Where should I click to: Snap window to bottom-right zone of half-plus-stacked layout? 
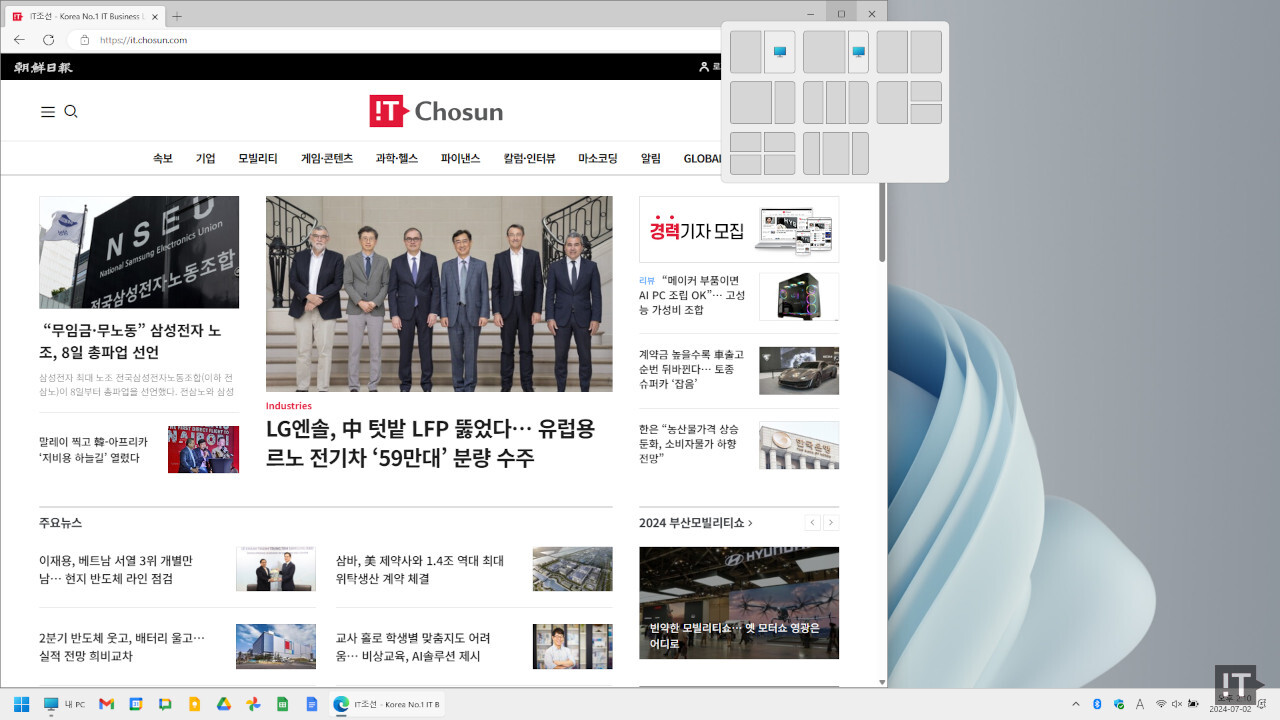tap(926, 114)
